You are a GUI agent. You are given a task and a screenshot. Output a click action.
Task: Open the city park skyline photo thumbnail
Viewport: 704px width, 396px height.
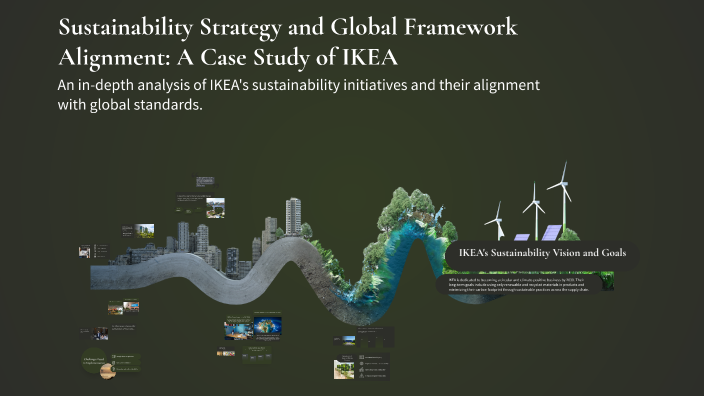(144, 231)
